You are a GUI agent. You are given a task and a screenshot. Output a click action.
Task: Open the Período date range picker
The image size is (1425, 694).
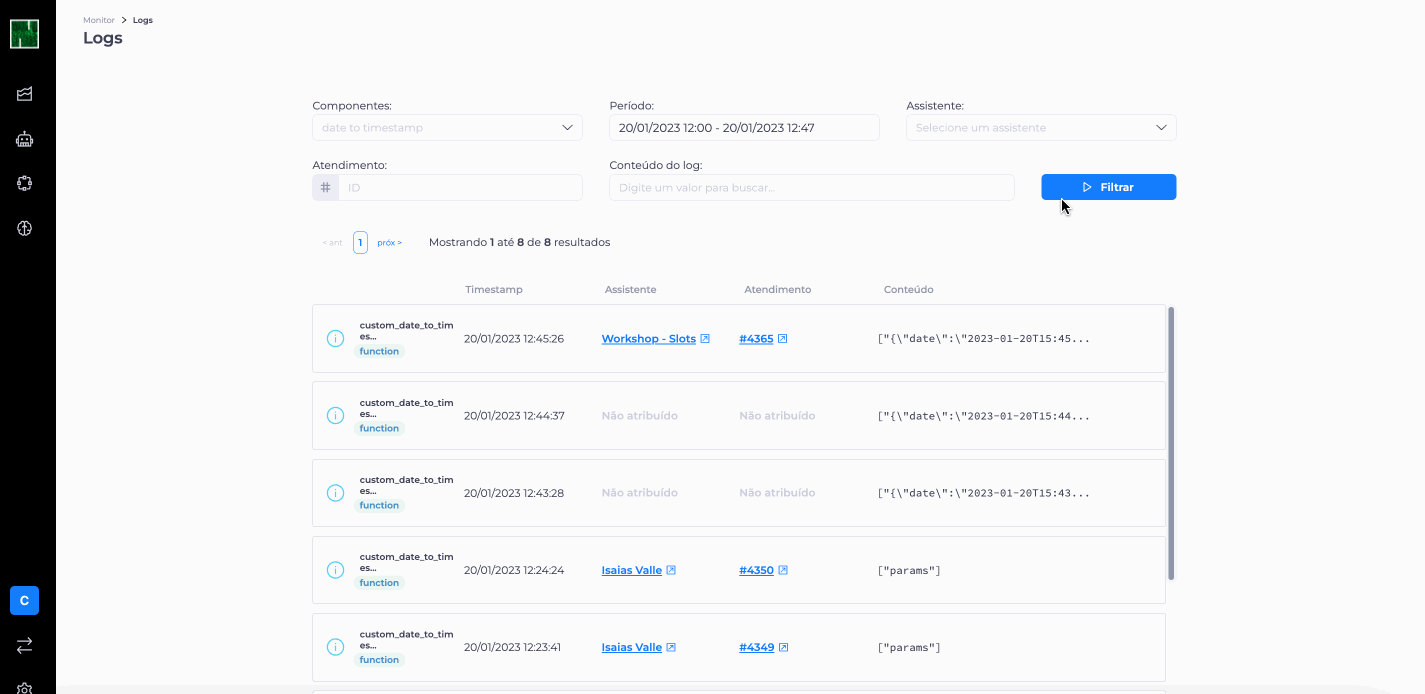[x=744, y=128]
